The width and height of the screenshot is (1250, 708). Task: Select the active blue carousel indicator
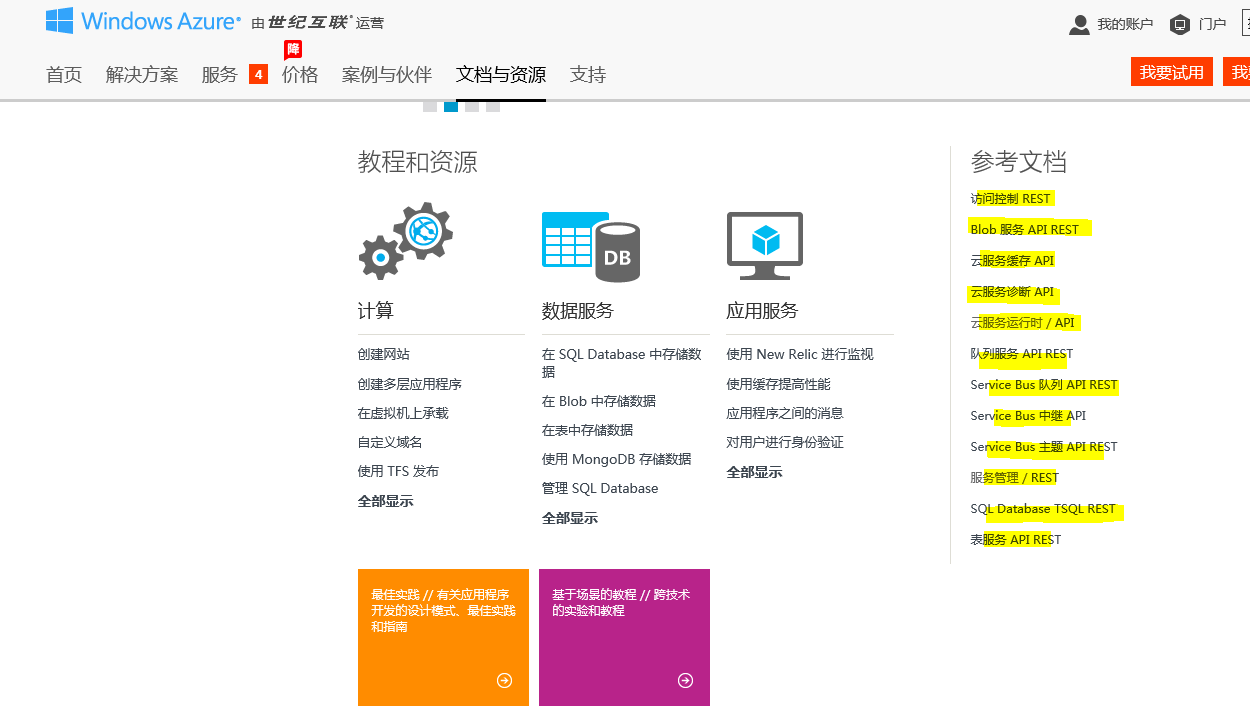[x=451, y=106]
